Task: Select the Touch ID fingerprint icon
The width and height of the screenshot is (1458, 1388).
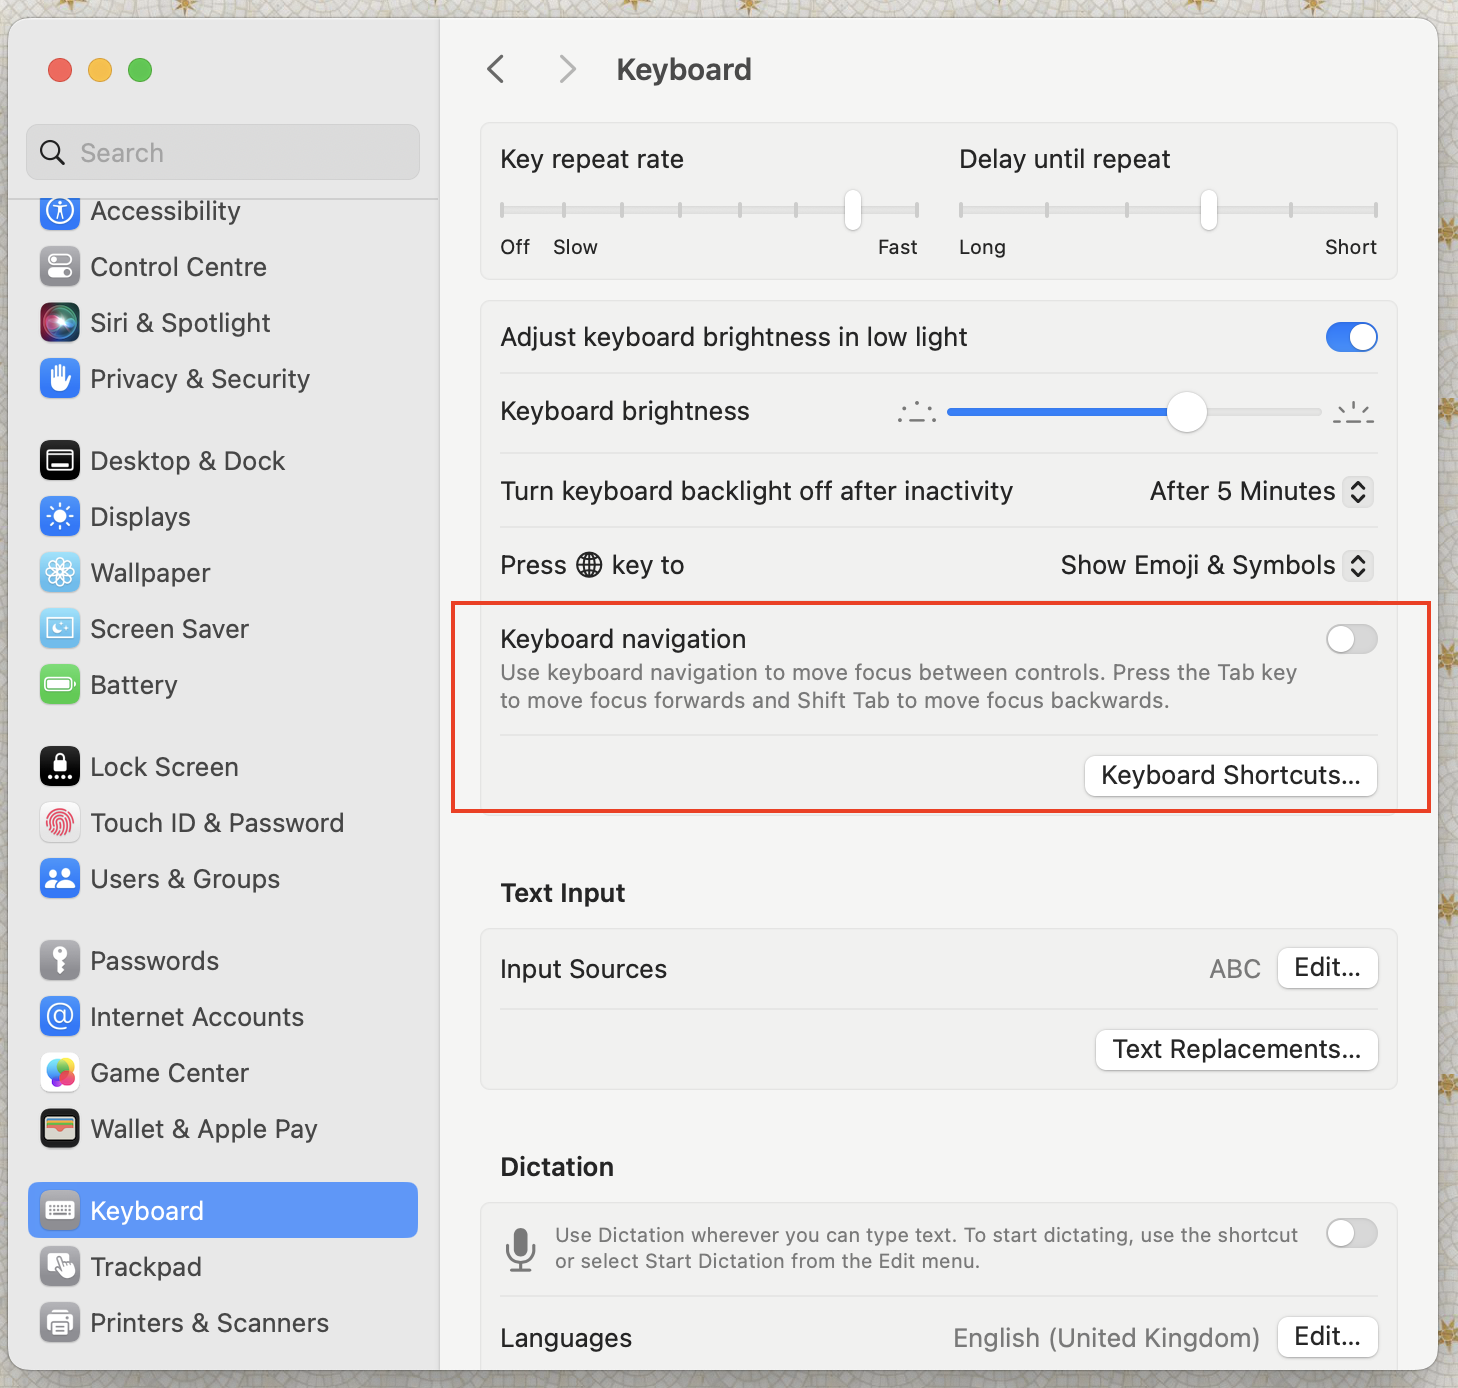Action: 60,823
